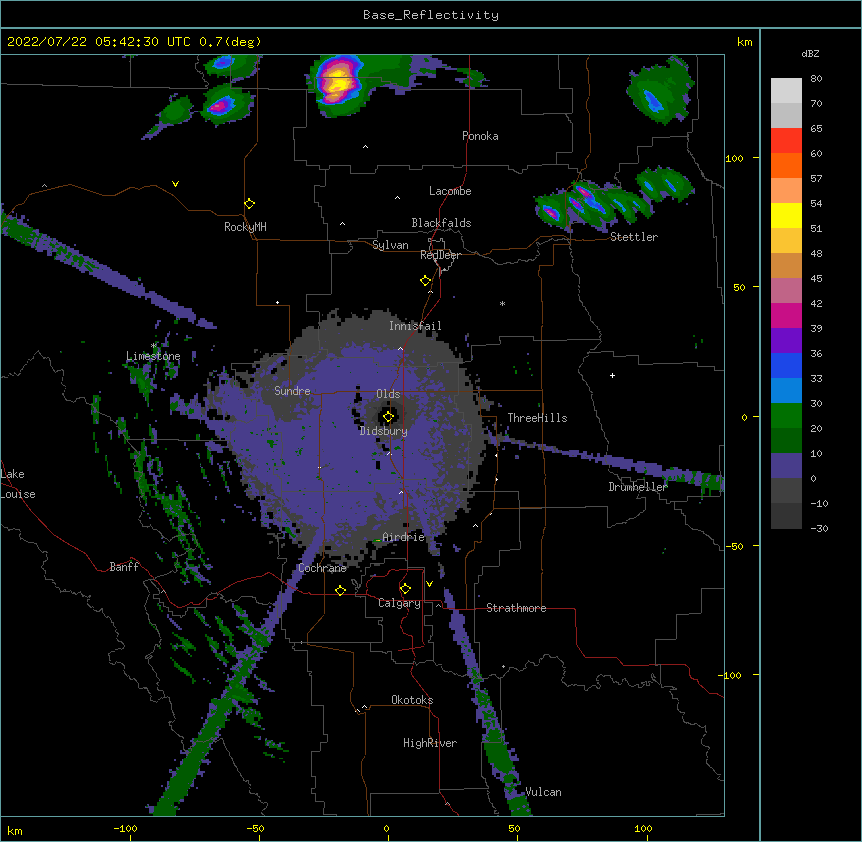Click the yellow diamond marker above RockyMH
The height and width of the screenshot is (842, 862).
(x=250, y=204)
